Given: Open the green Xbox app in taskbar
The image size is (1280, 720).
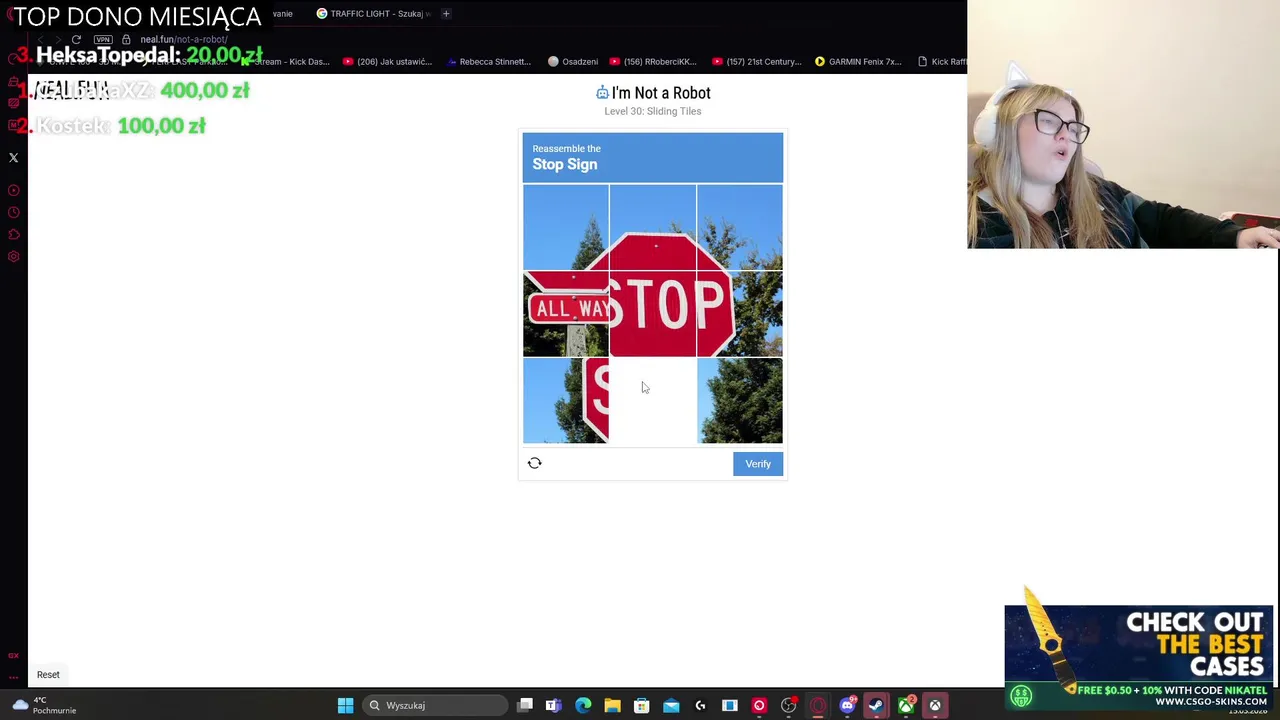Looking at the screenshot, I should (x=905, y=706).
